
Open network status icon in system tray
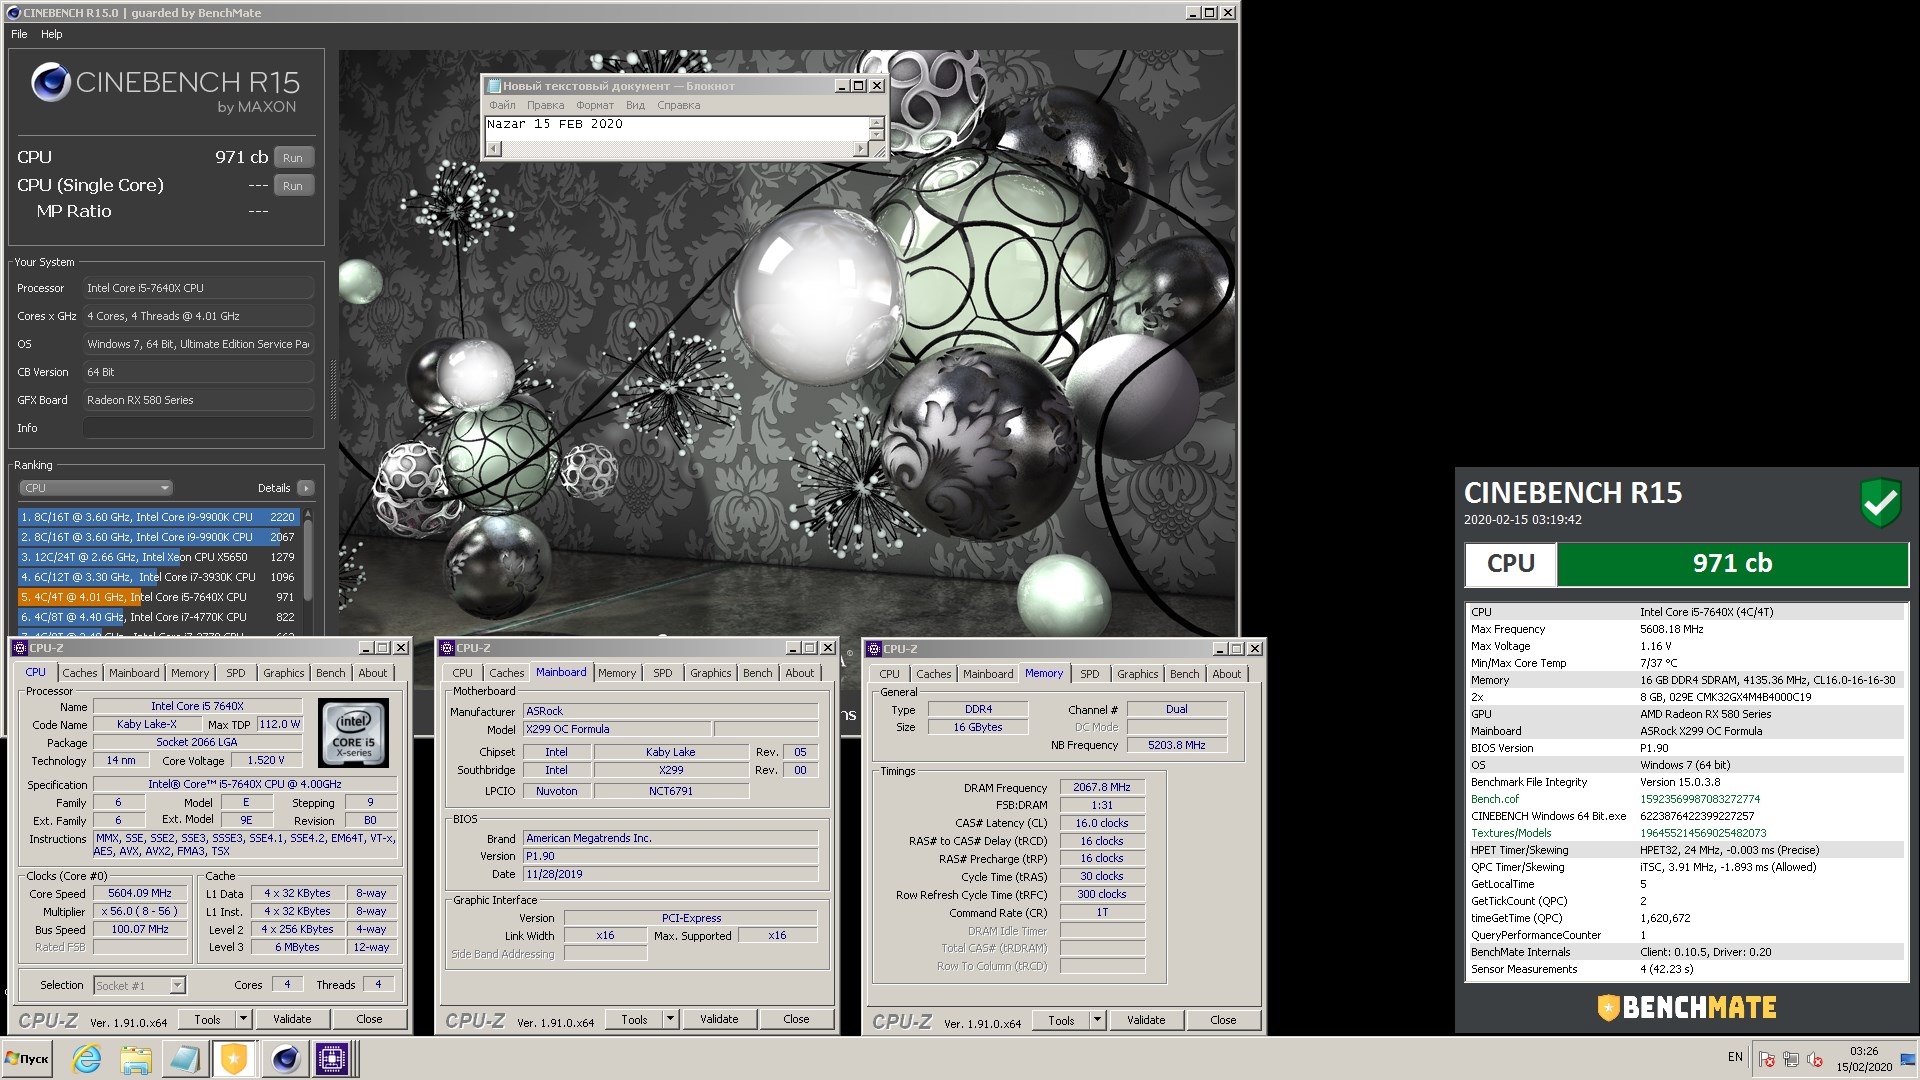coord(1791,1059)
